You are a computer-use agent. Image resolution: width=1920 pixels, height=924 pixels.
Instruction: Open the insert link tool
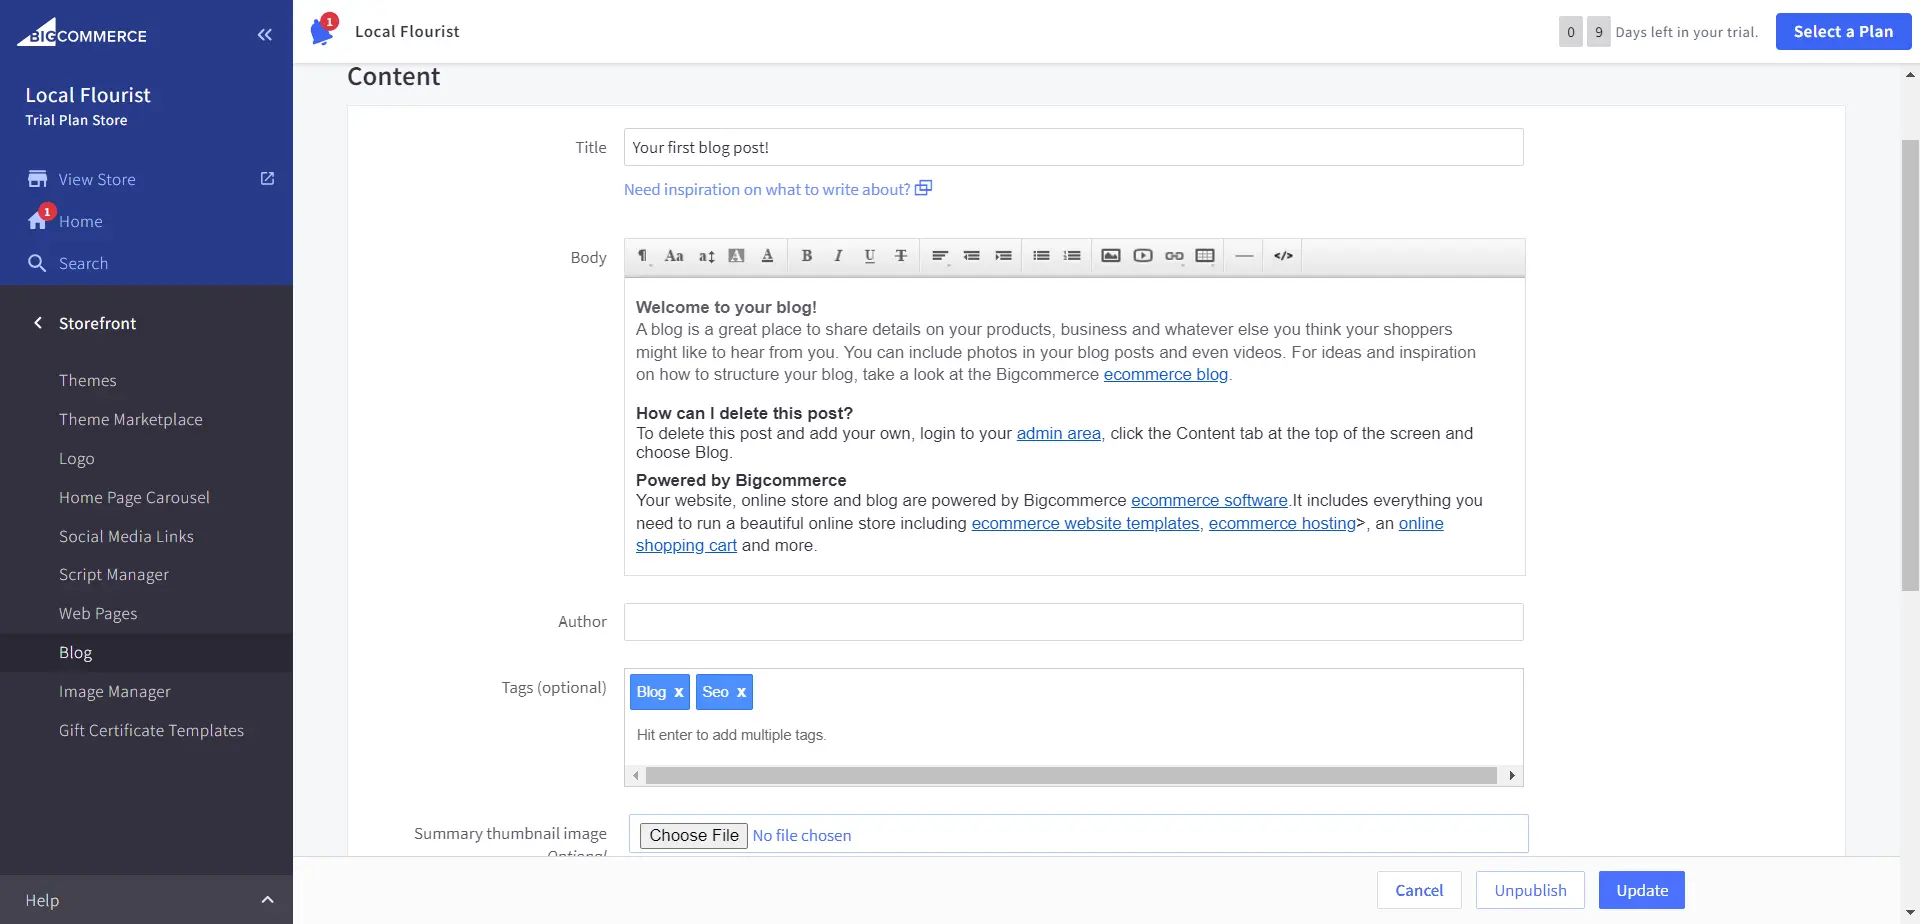pos(1174,256)
